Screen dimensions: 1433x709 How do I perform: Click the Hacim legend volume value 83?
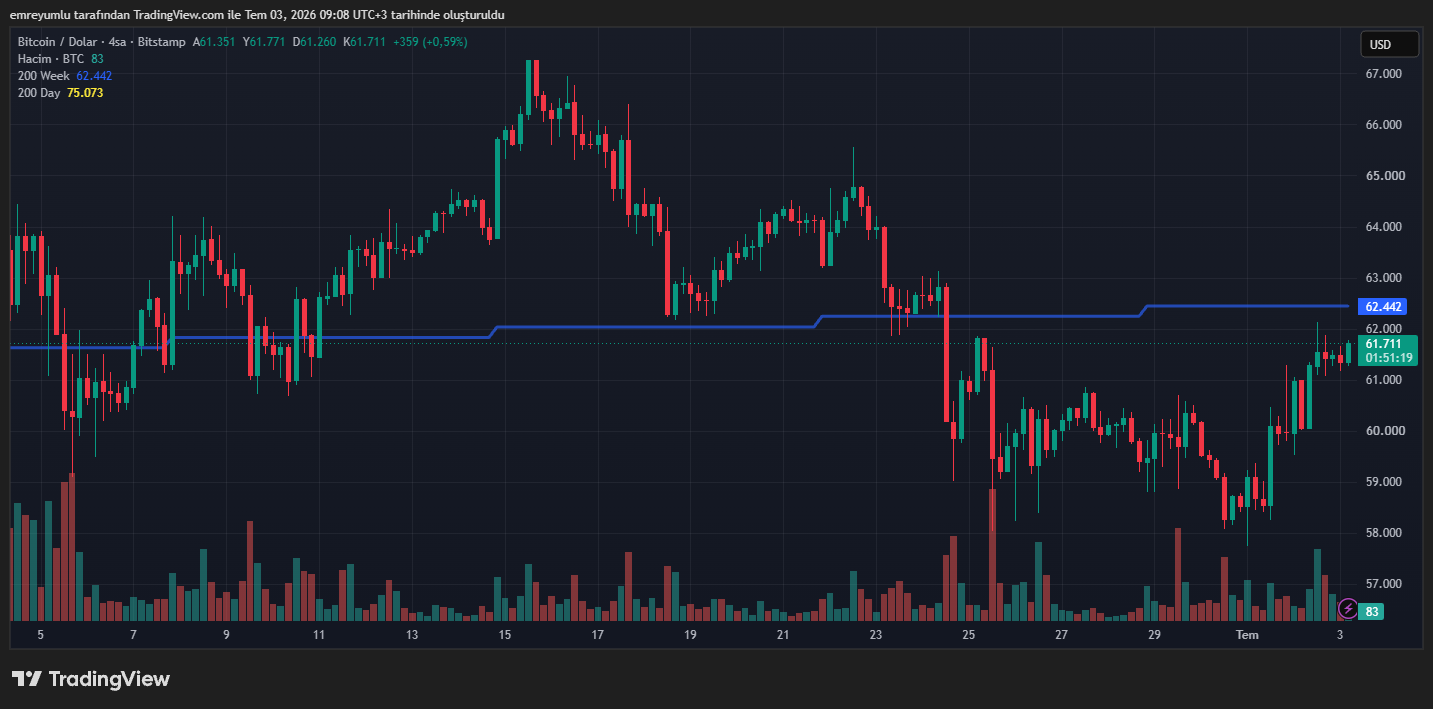pos(97,59)
